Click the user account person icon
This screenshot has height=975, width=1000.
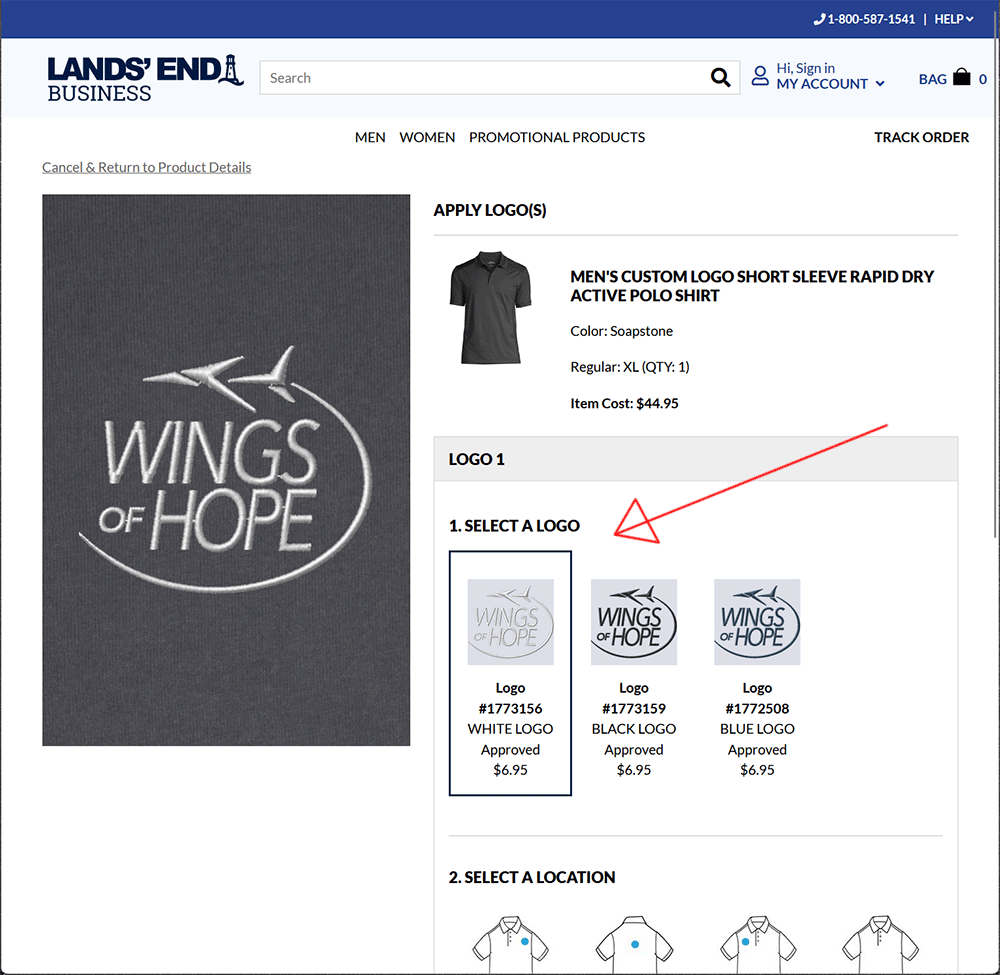tap(760, 76)
